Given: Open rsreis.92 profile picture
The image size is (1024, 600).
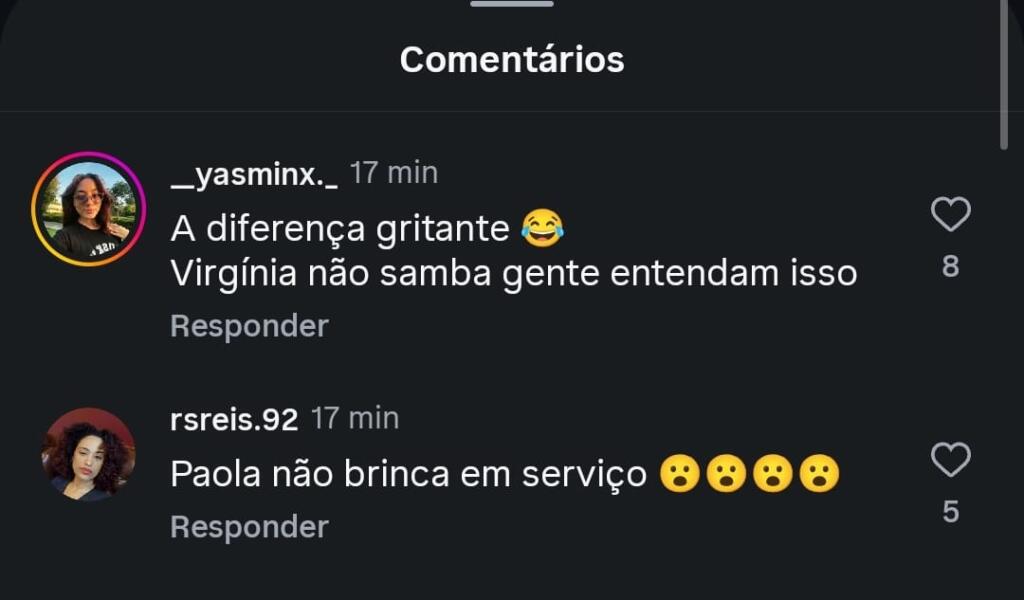Looking at the screenshot, I should [88, 455].
